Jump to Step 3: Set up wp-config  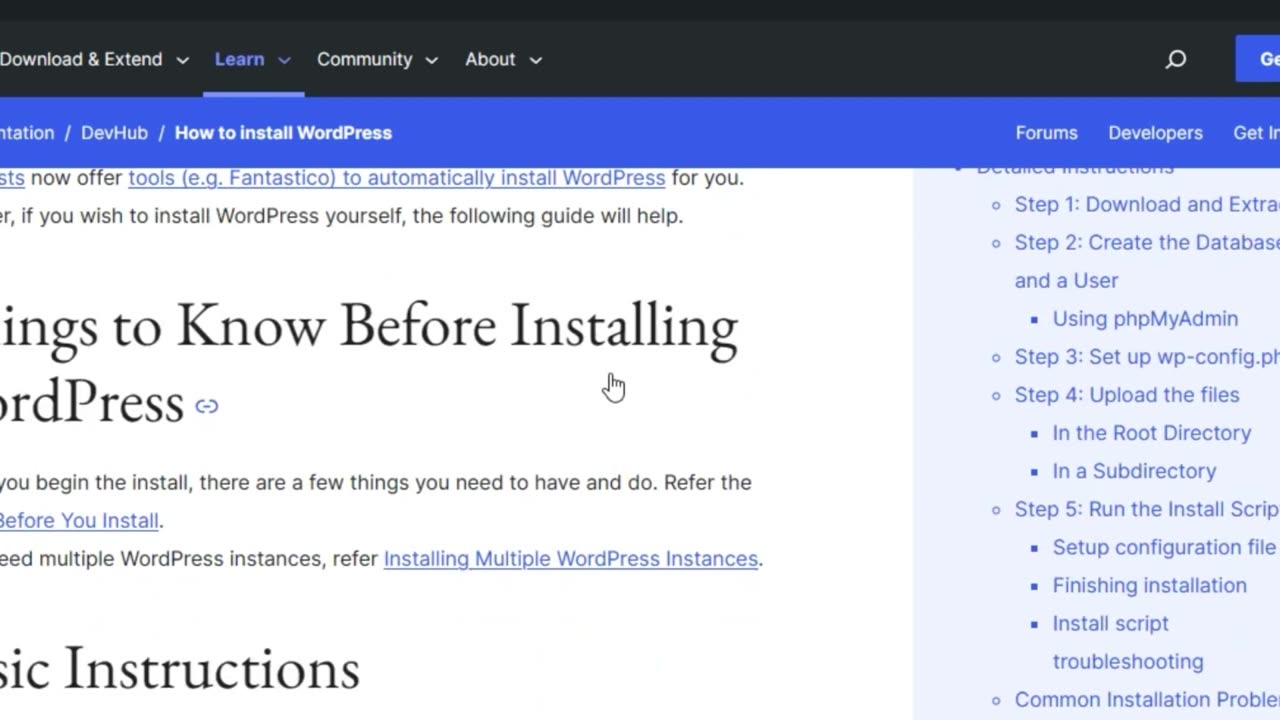(1147, 357)
